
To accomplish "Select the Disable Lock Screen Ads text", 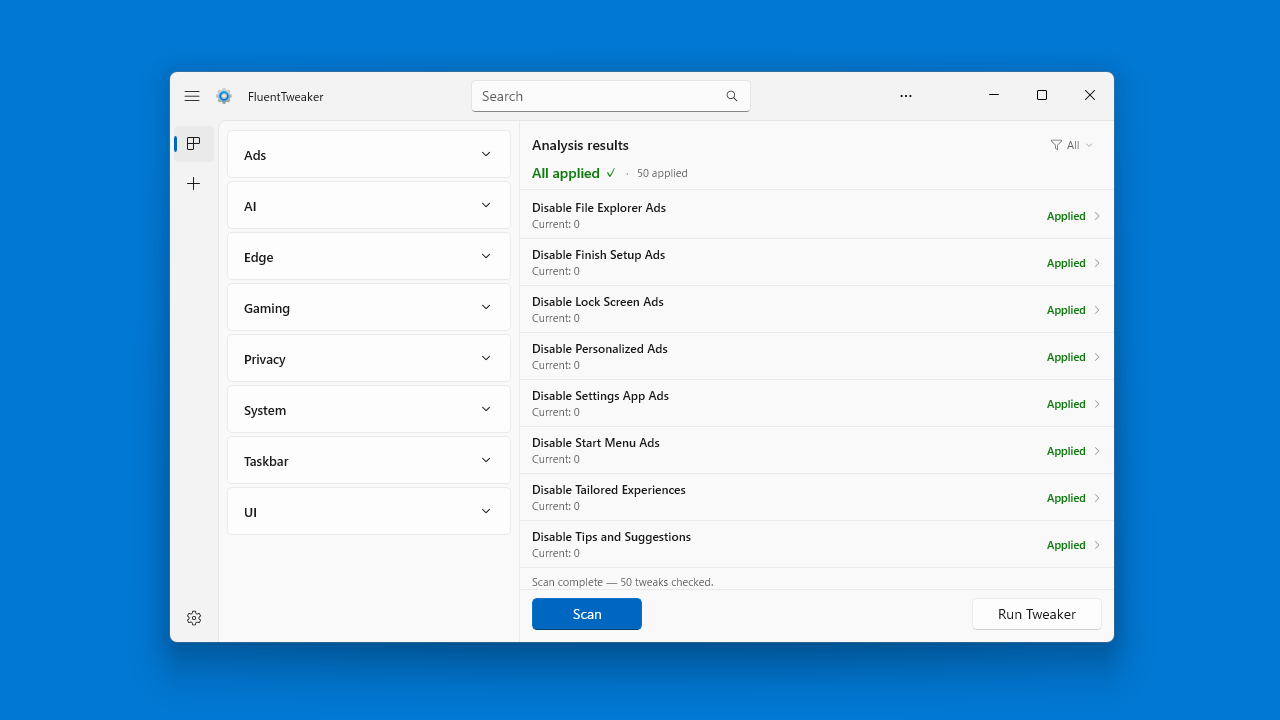I will (598, 302).
